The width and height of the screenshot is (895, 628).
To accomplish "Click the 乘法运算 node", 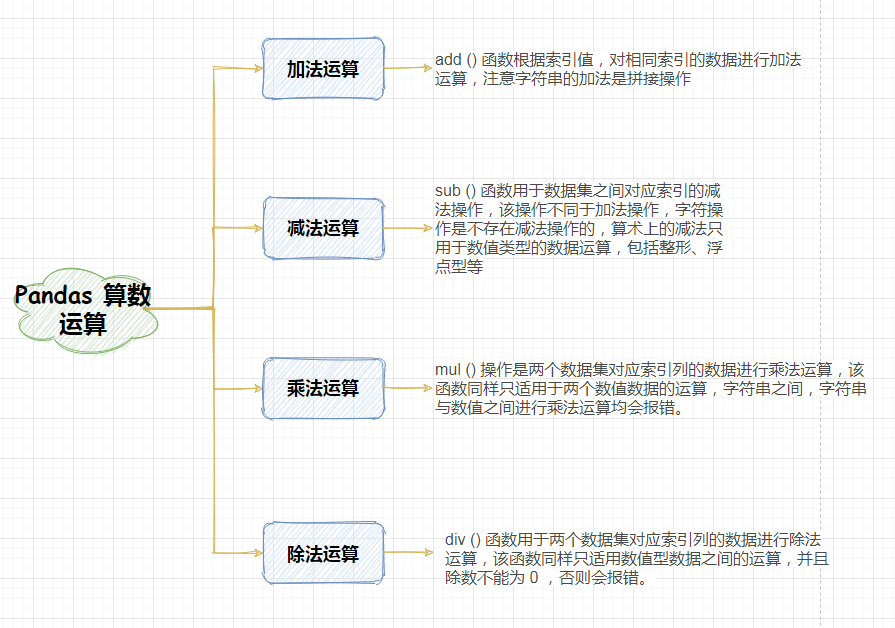I will [x=323, y=388].
